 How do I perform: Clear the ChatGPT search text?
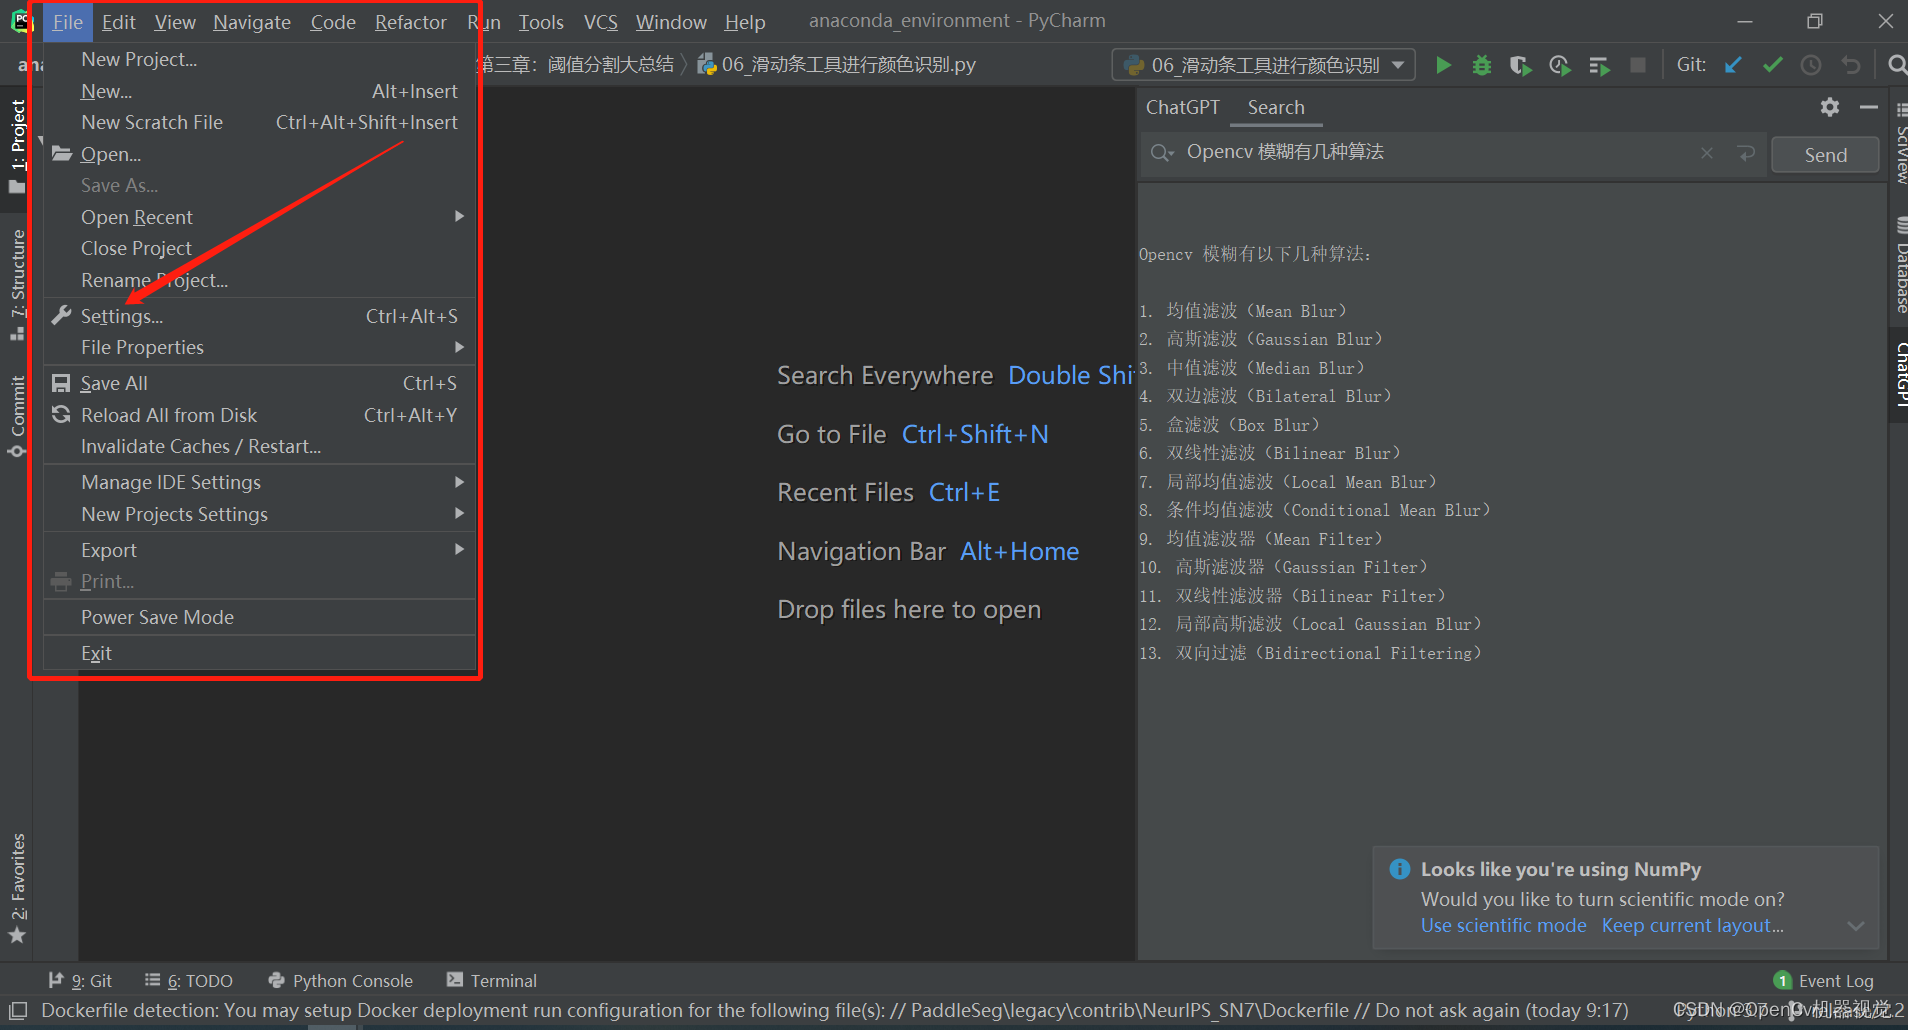point(1707,153)
